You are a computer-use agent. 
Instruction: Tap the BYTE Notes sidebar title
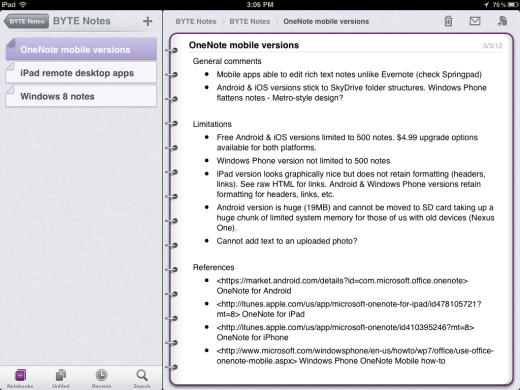[82, 21]
